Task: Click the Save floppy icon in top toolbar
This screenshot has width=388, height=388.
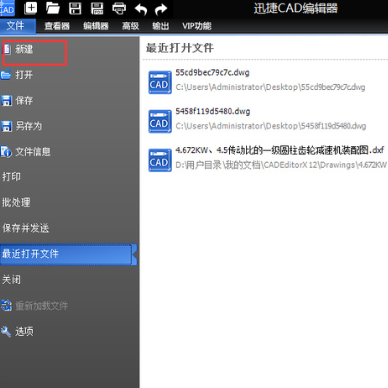Action: [75, 8]
